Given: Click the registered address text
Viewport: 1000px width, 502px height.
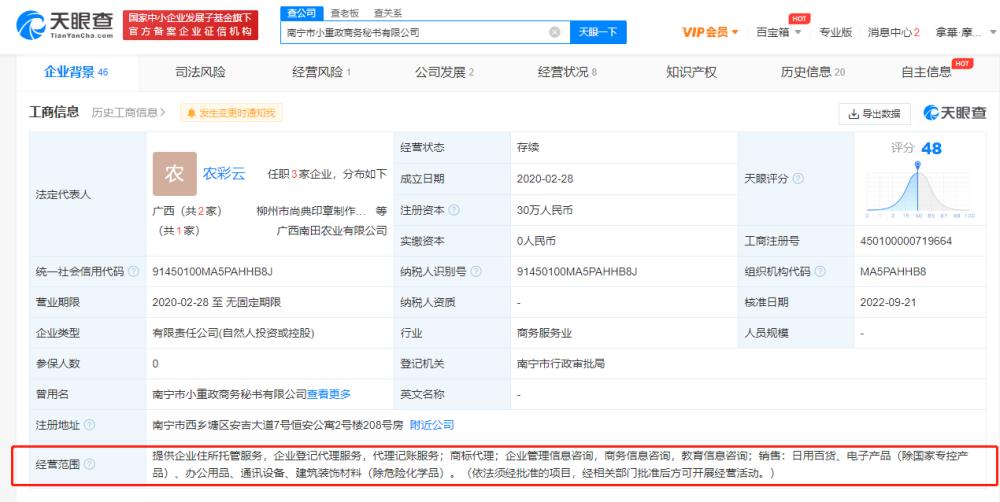Looking at the screenshot, I should coord(278,425).
